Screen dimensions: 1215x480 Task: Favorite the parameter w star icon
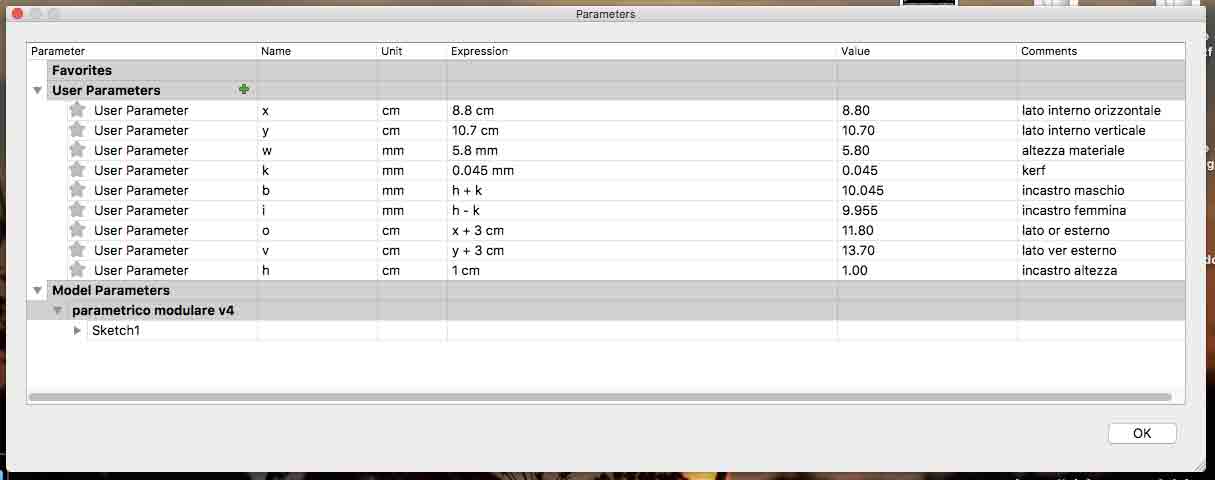(x=77, y=150)
